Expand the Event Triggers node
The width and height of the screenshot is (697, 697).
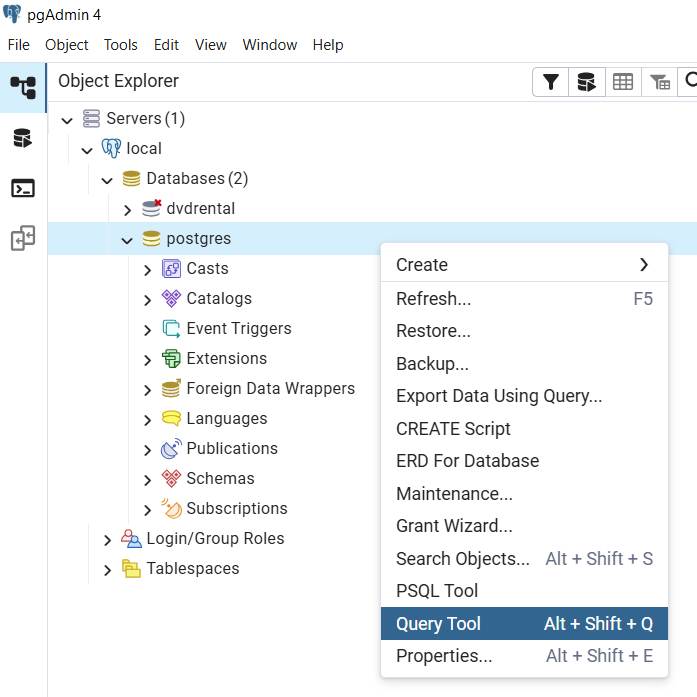click(148, 330)
